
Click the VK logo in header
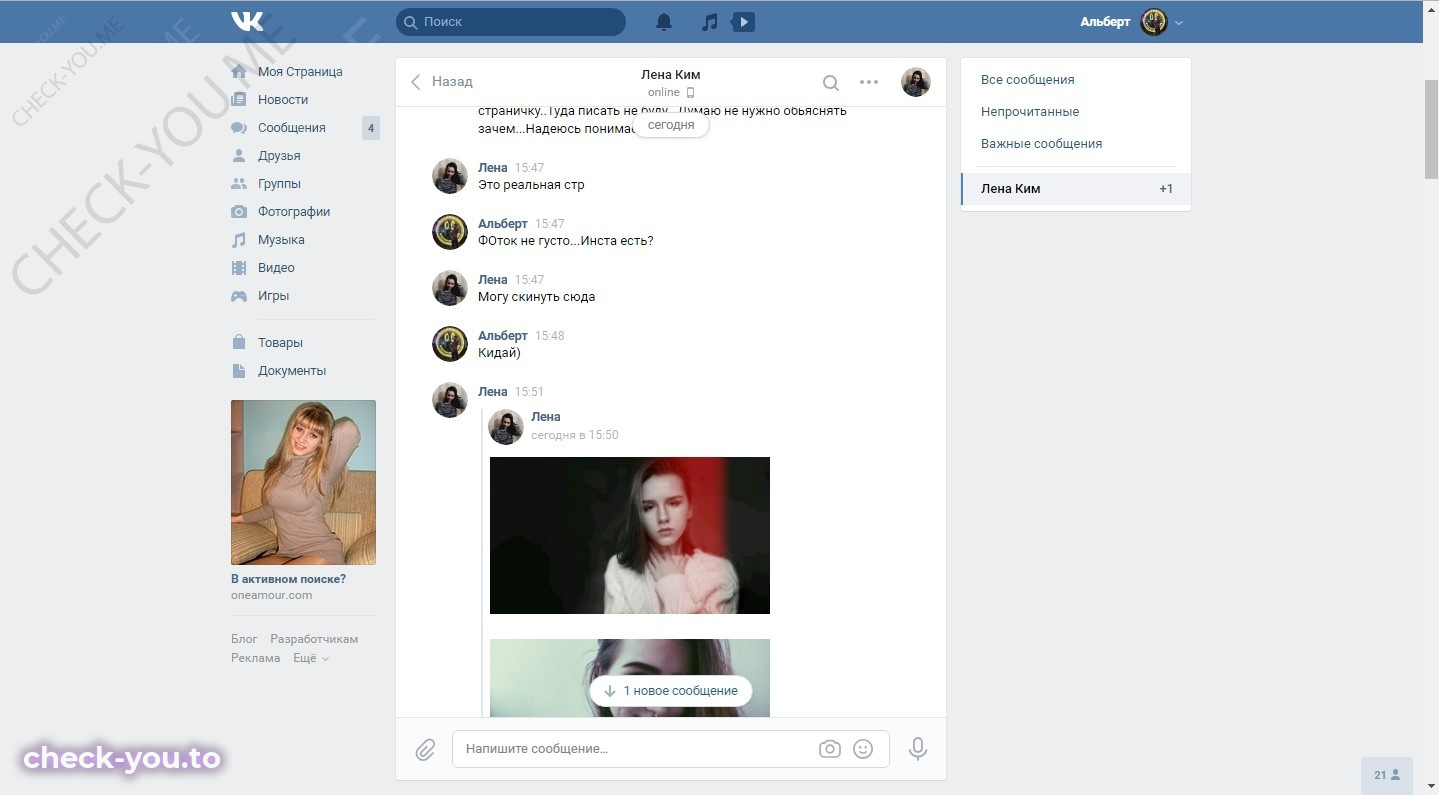(x=247, y=21)
